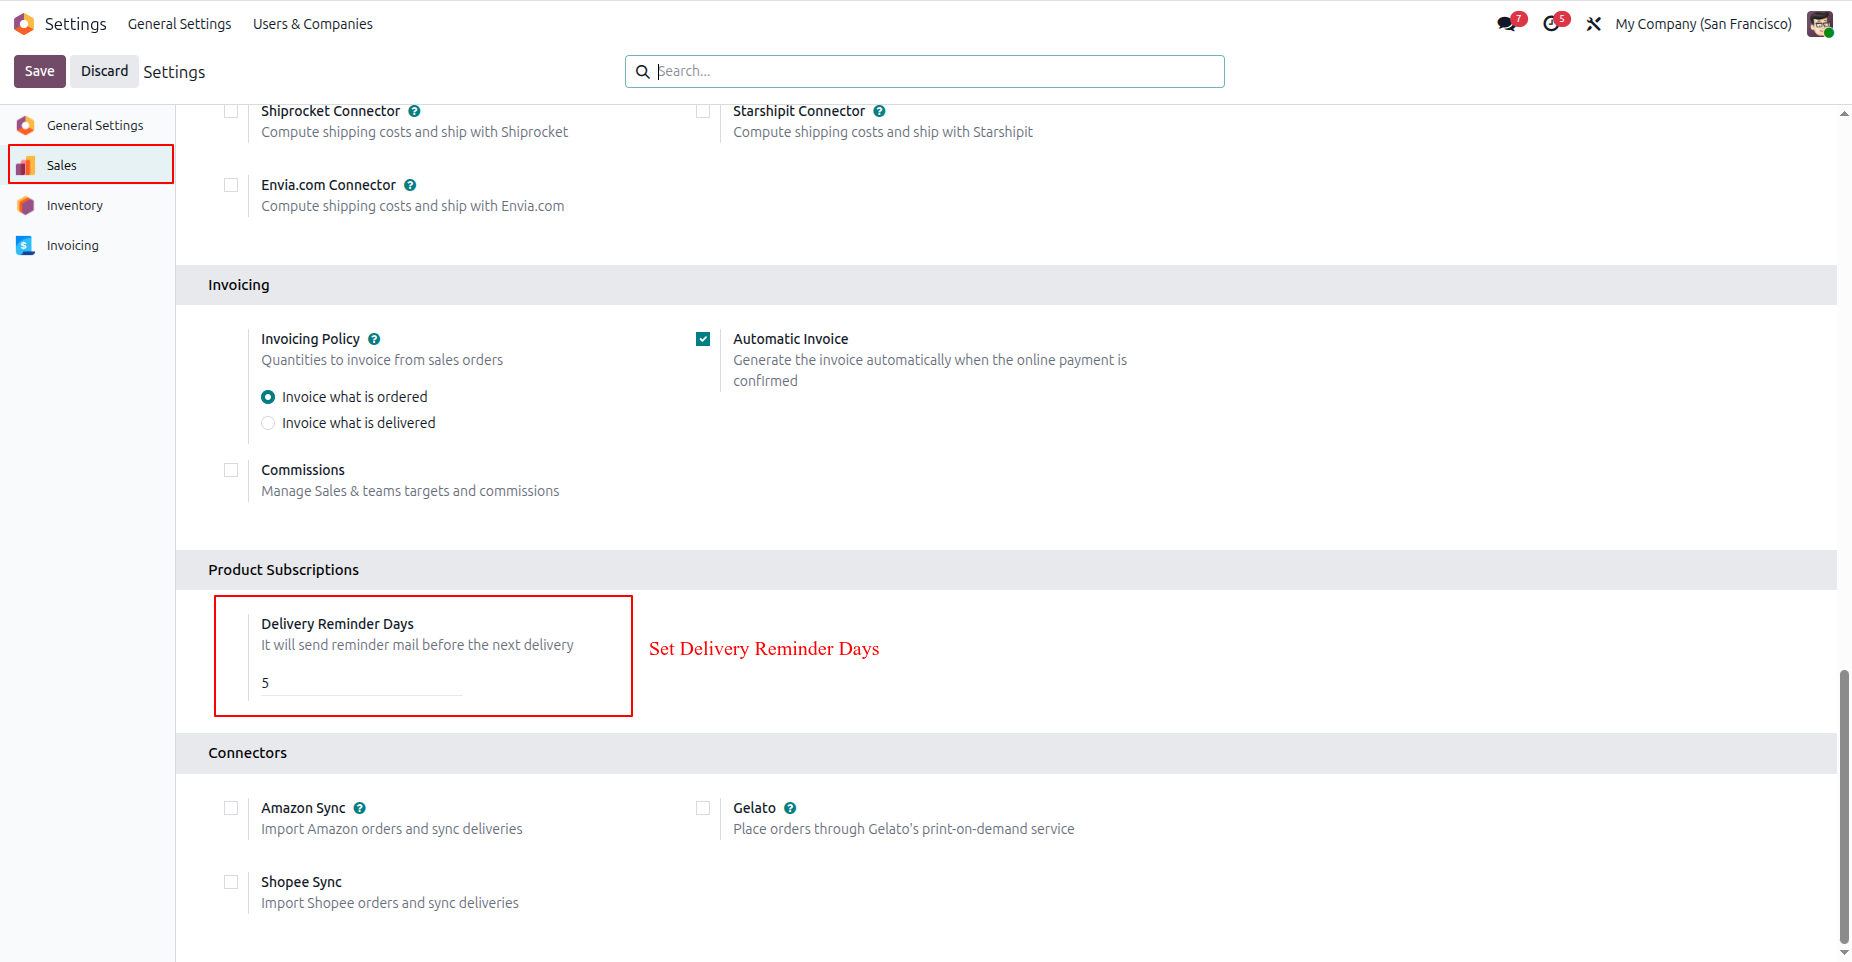
Task: Enable the Gelato checkbox
Action: (703, 808)
